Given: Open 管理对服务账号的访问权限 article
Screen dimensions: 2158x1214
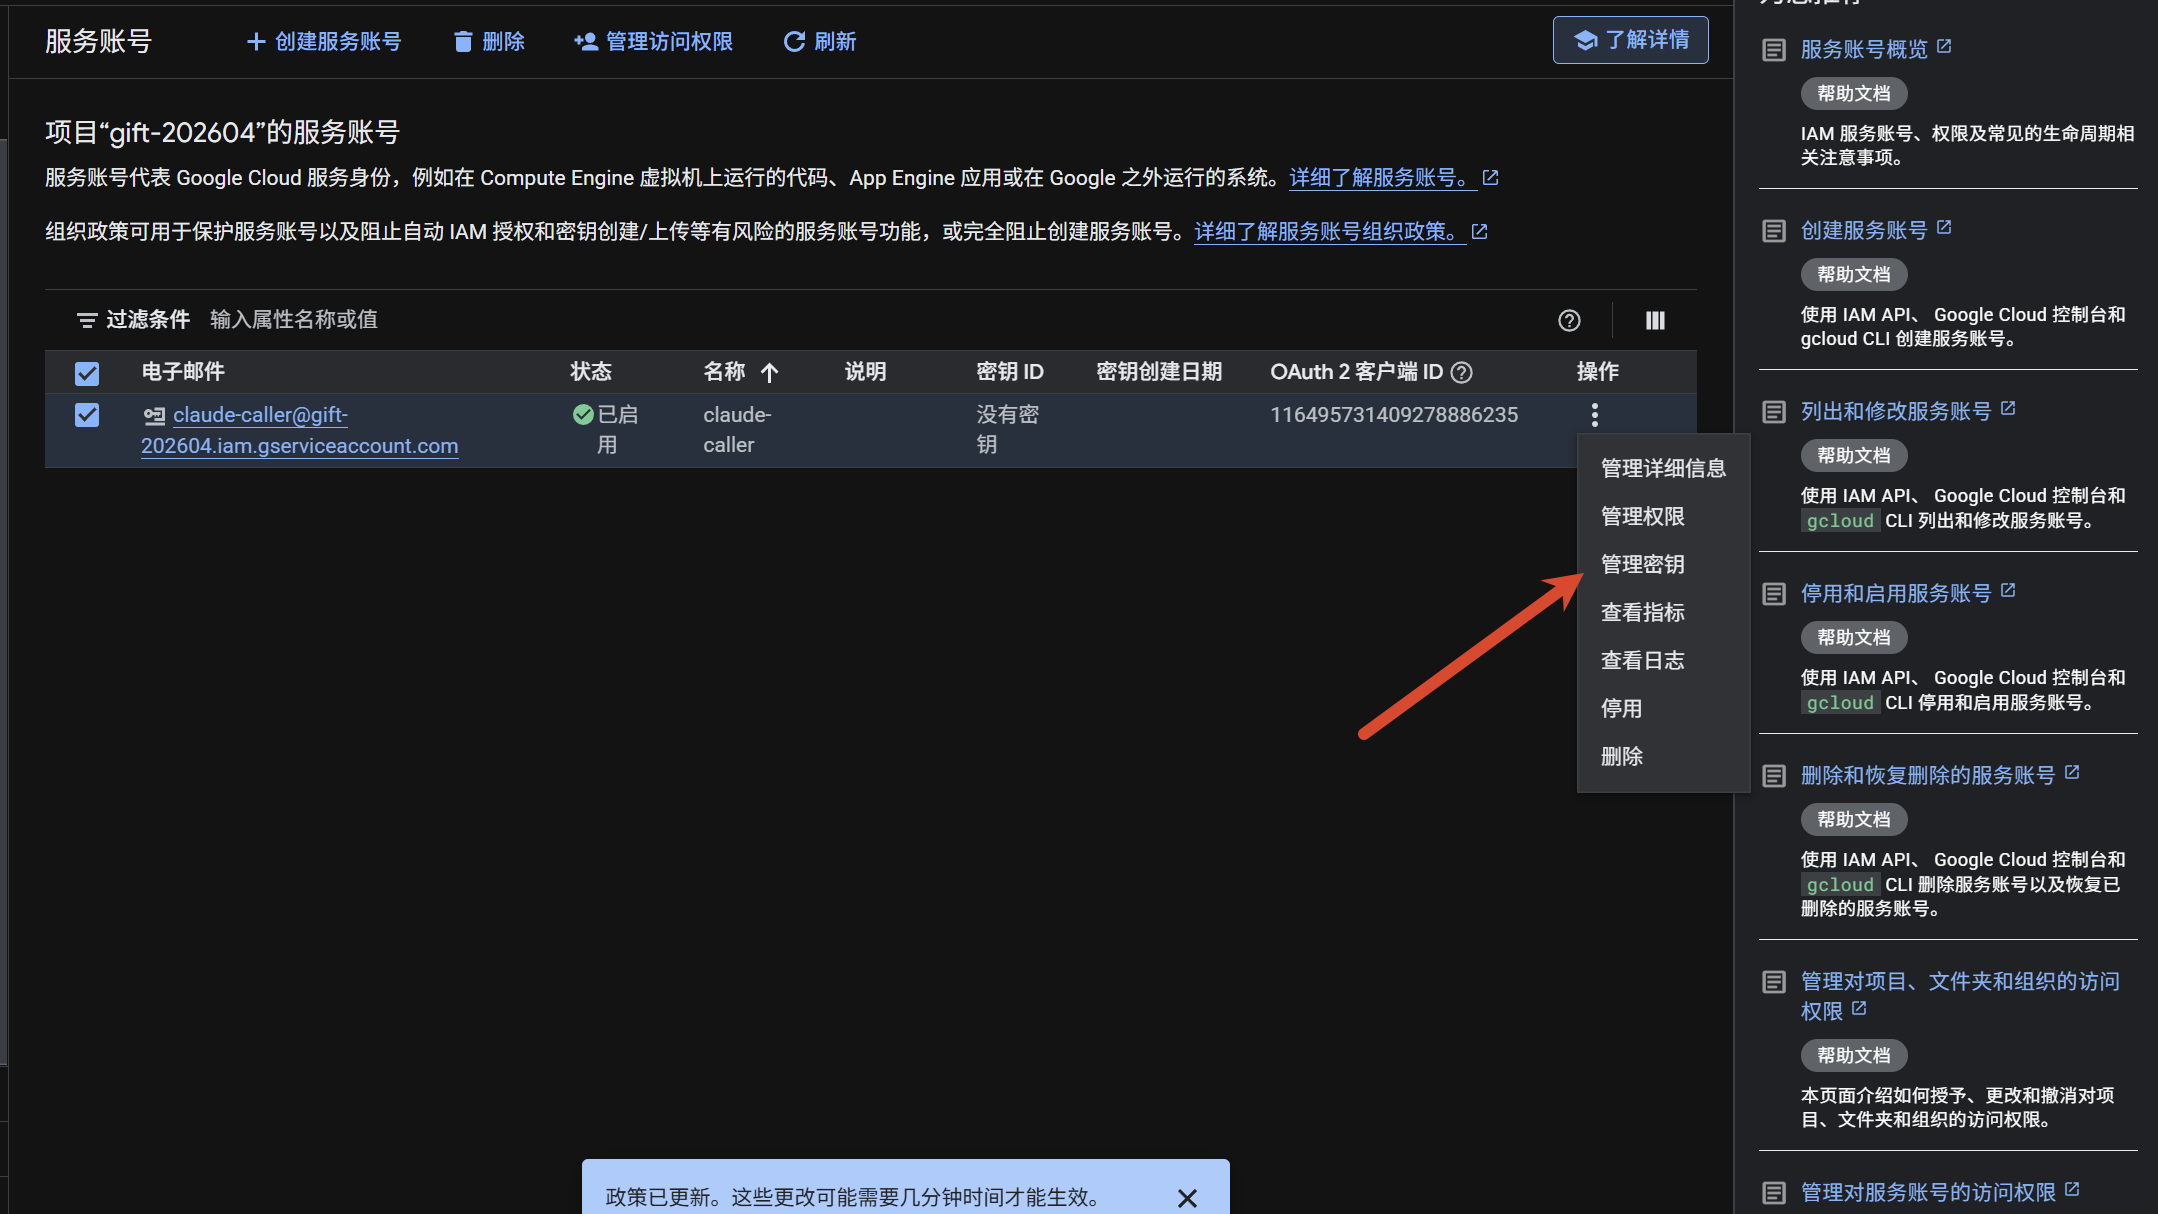Looking at the screenshot, I should [1928, 1192].
